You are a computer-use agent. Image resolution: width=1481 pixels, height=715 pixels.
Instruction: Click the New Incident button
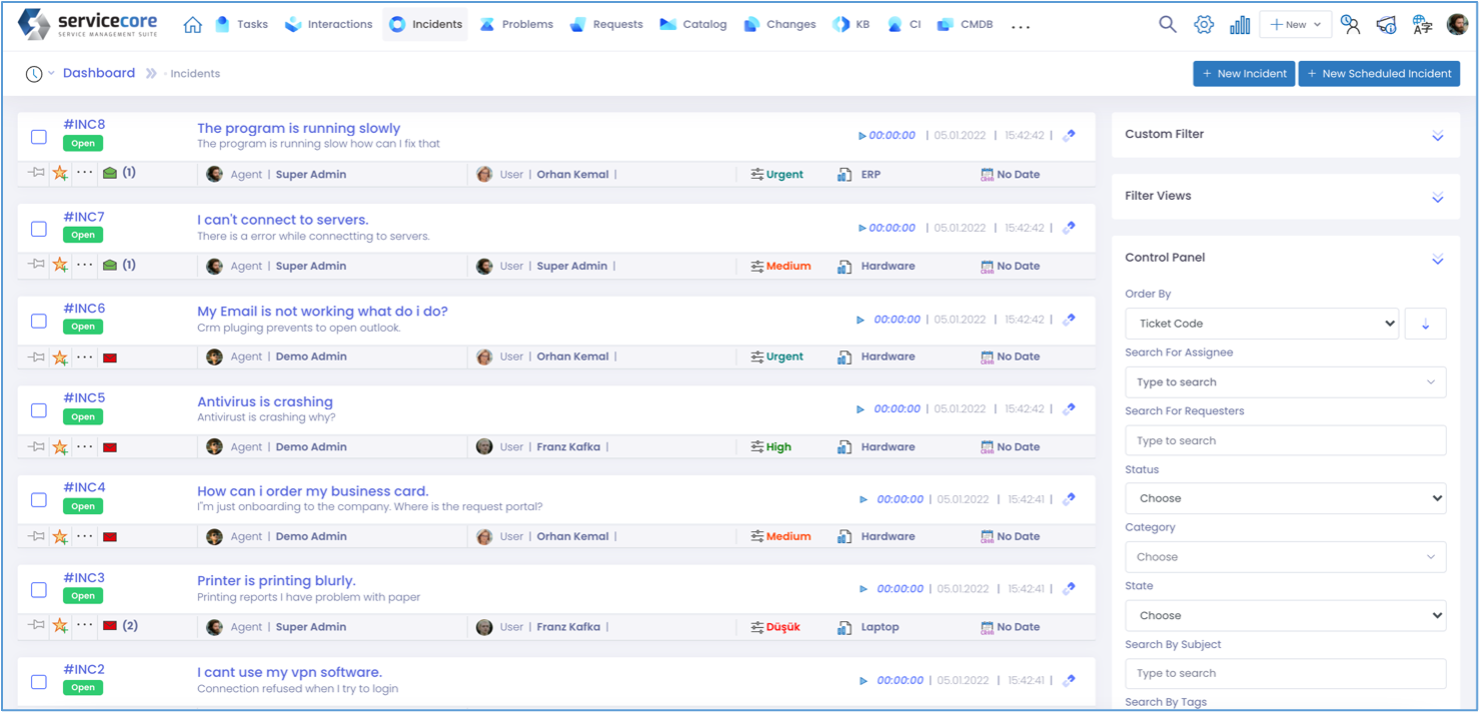[1243, 73]
